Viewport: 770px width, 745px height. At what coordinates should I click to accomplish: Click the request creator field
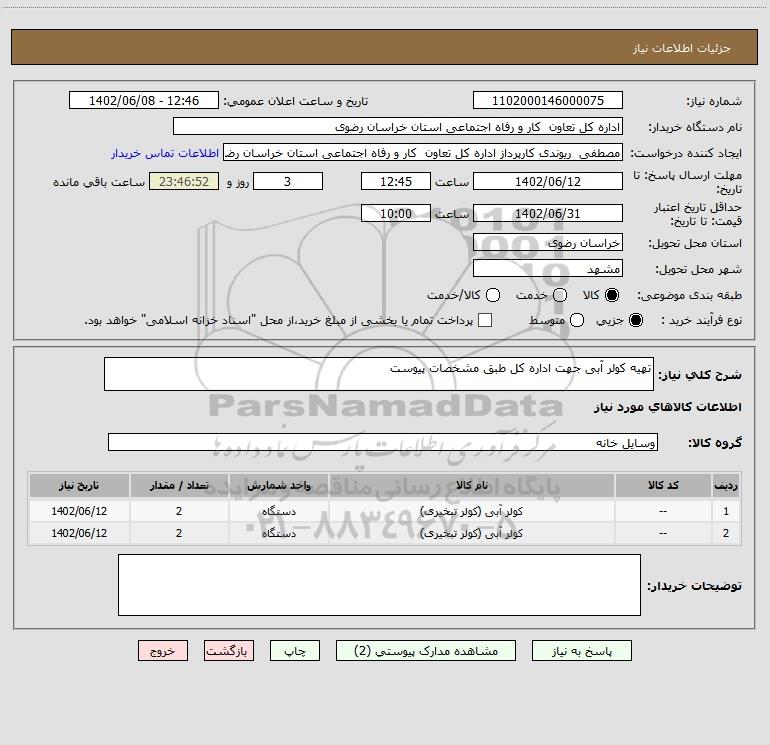click(423, 152)
